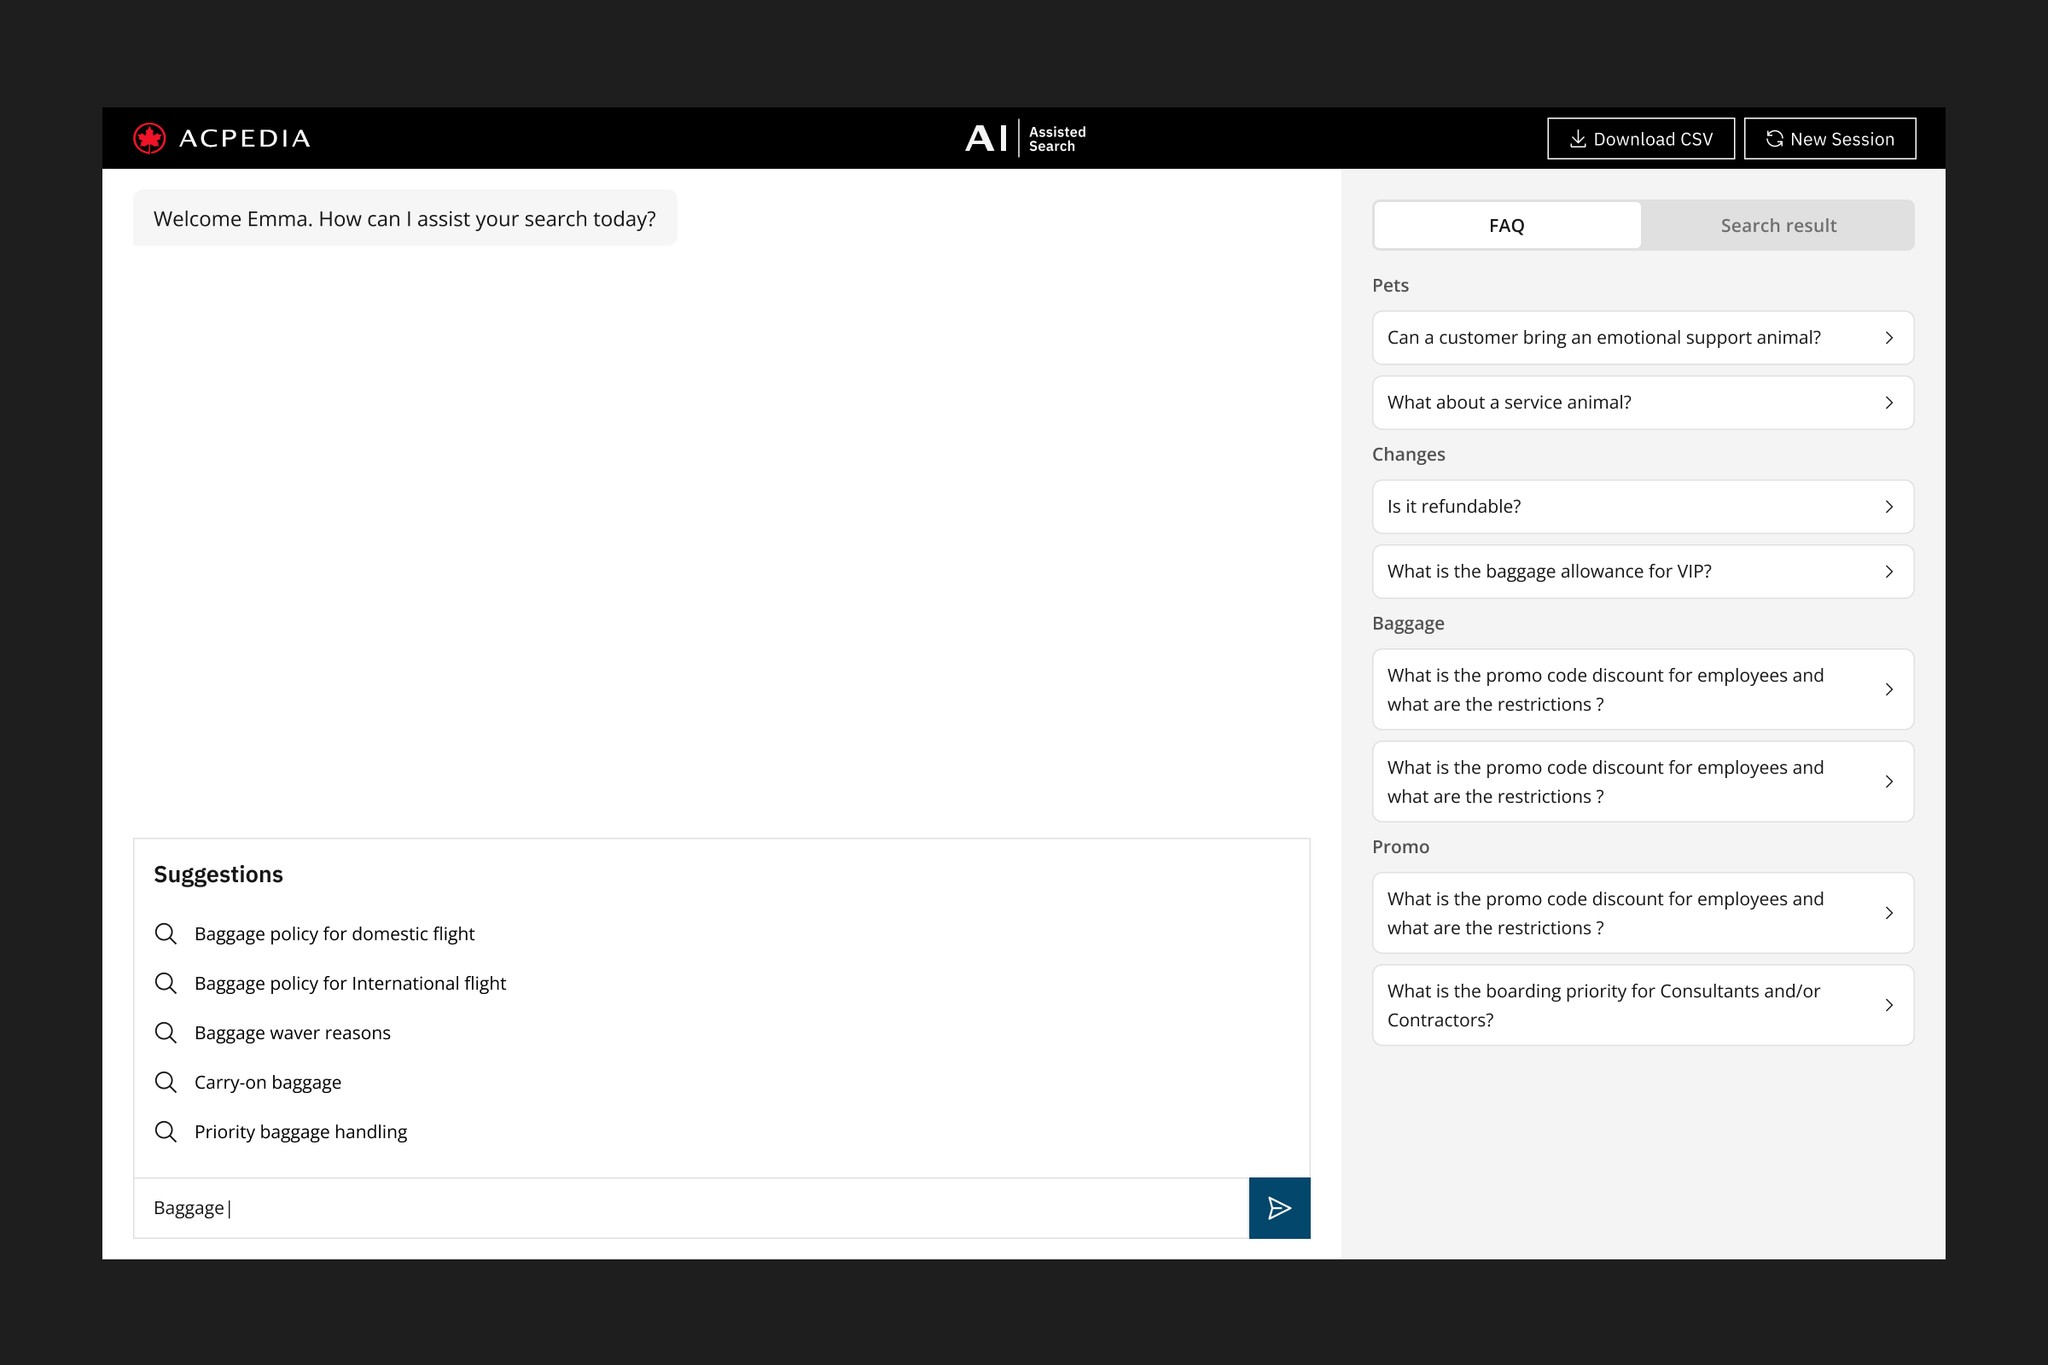Expand chevron for service animal question

(x=1888, y=403)
